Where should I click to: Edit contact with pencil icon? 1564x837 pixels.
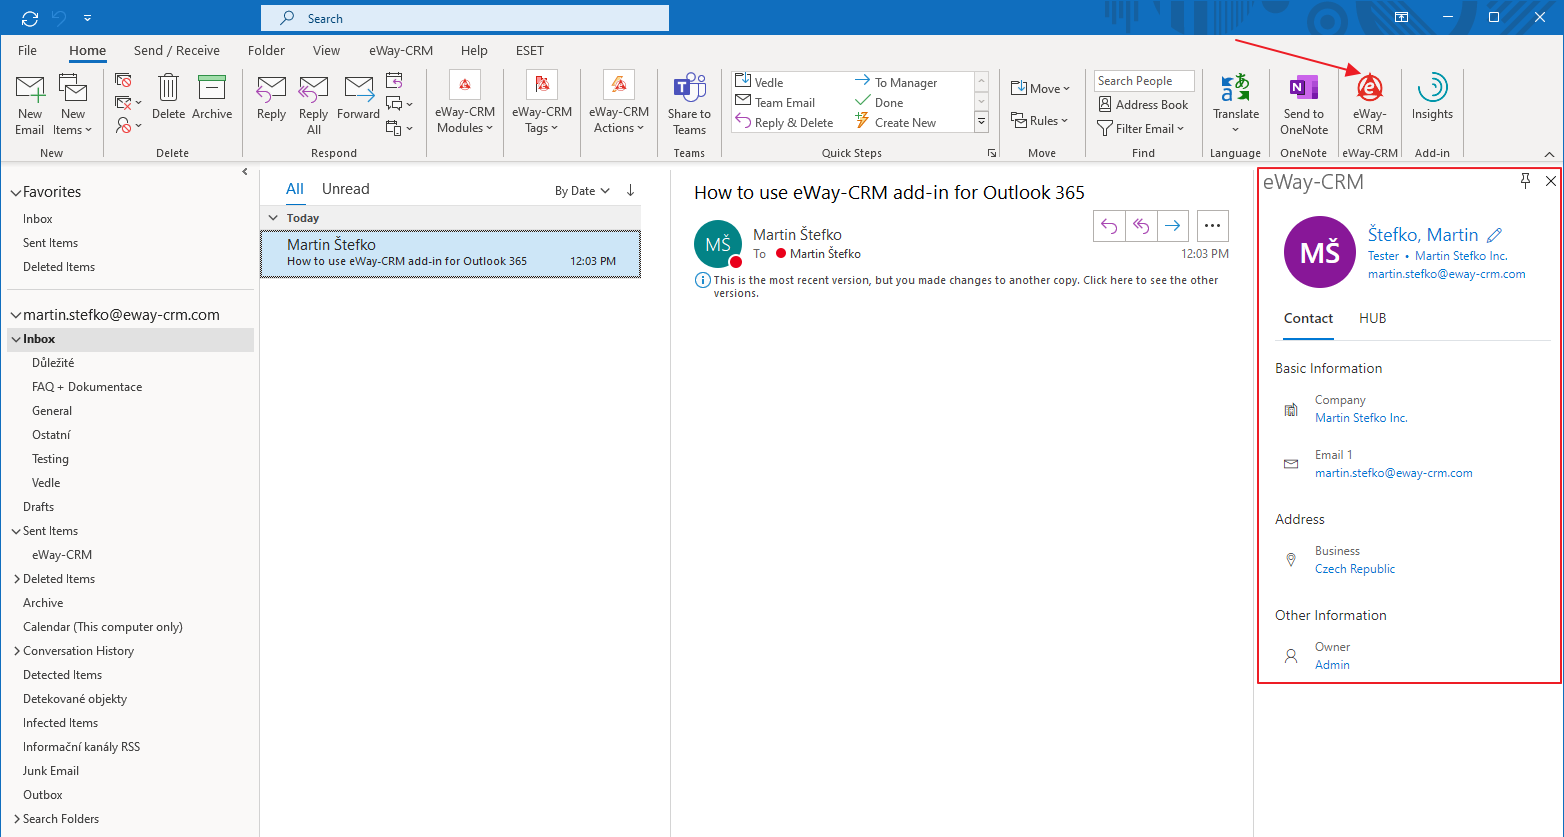click(x=1495, y=235)
